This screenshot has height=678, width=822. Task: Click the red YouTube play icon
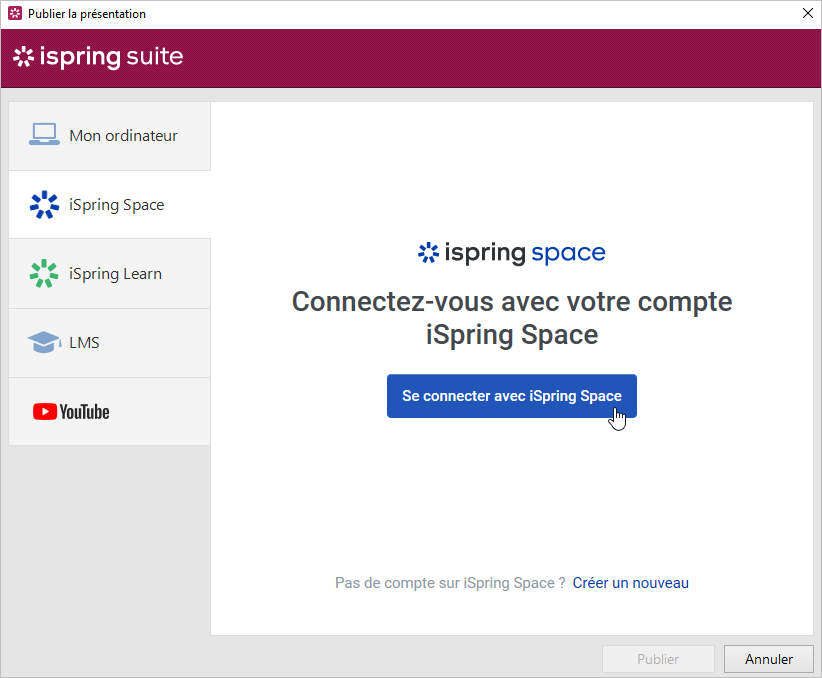45,412
